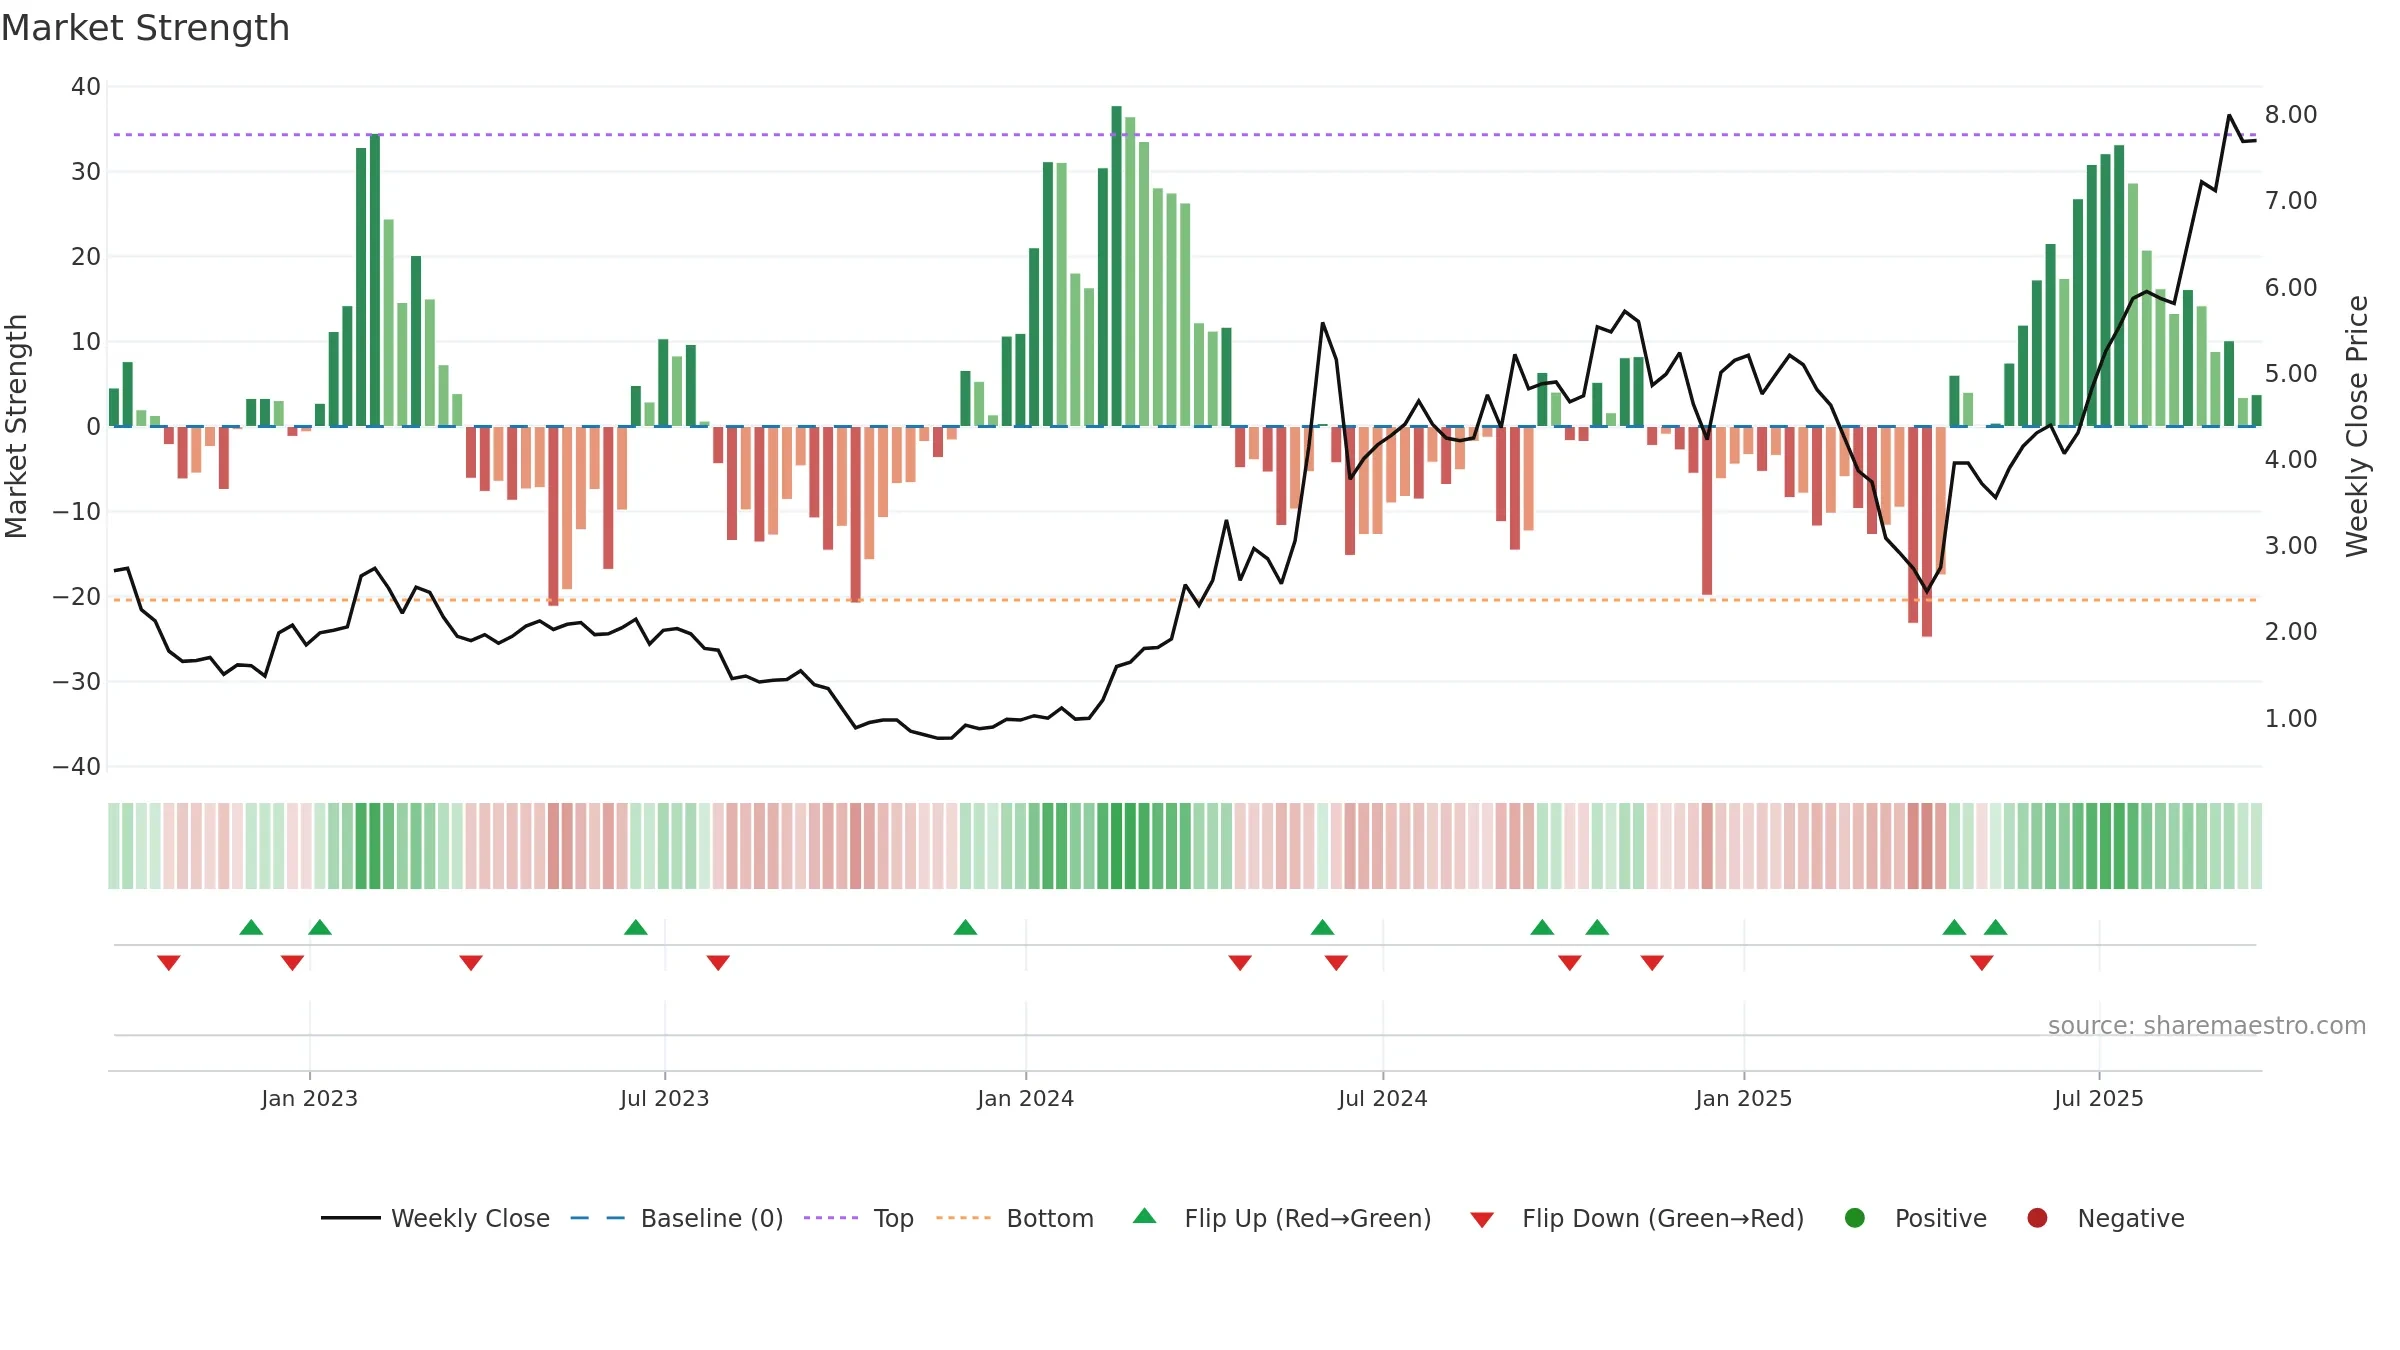Screen dimensions: 2400x1350
Task: Click the red Negative dot in the legend
Action: pyautogui.click(x=2037, y=1218)
